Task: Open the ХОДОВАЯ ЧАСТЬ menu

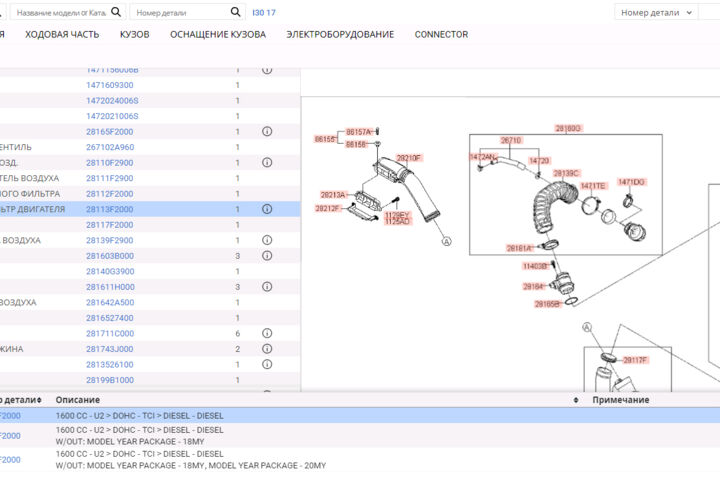Action: pyautogui.click(x=62, y=34)
